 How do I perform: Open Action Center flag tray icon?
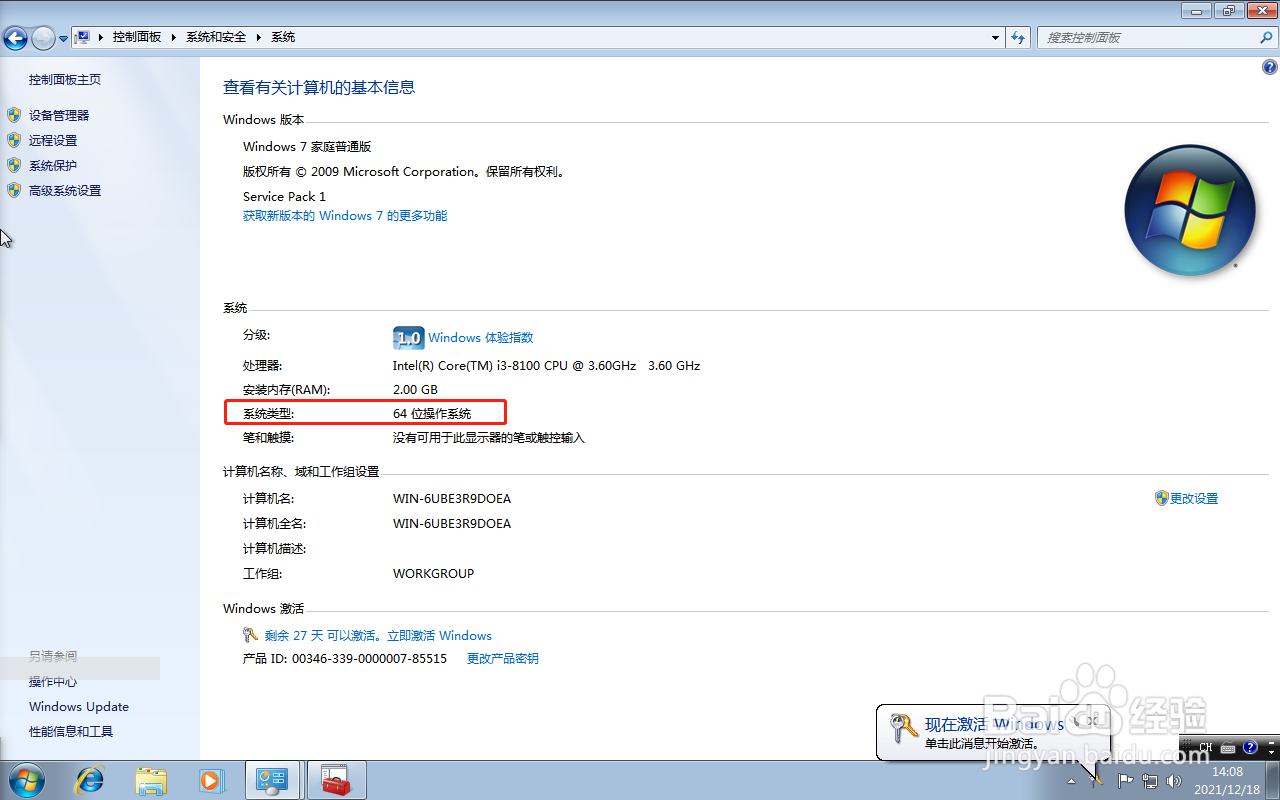(x=1125, y=780)
